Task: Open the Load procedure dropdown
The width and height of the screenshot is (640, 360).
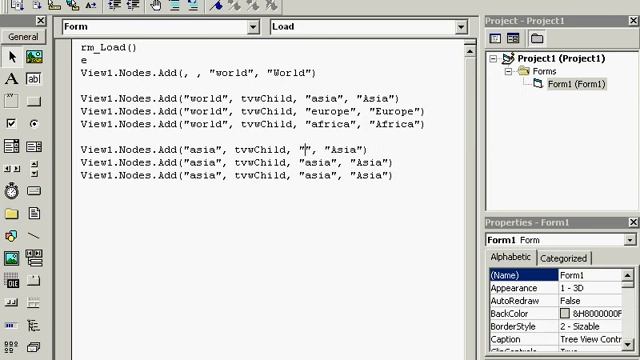Action: tap(461, 27)
